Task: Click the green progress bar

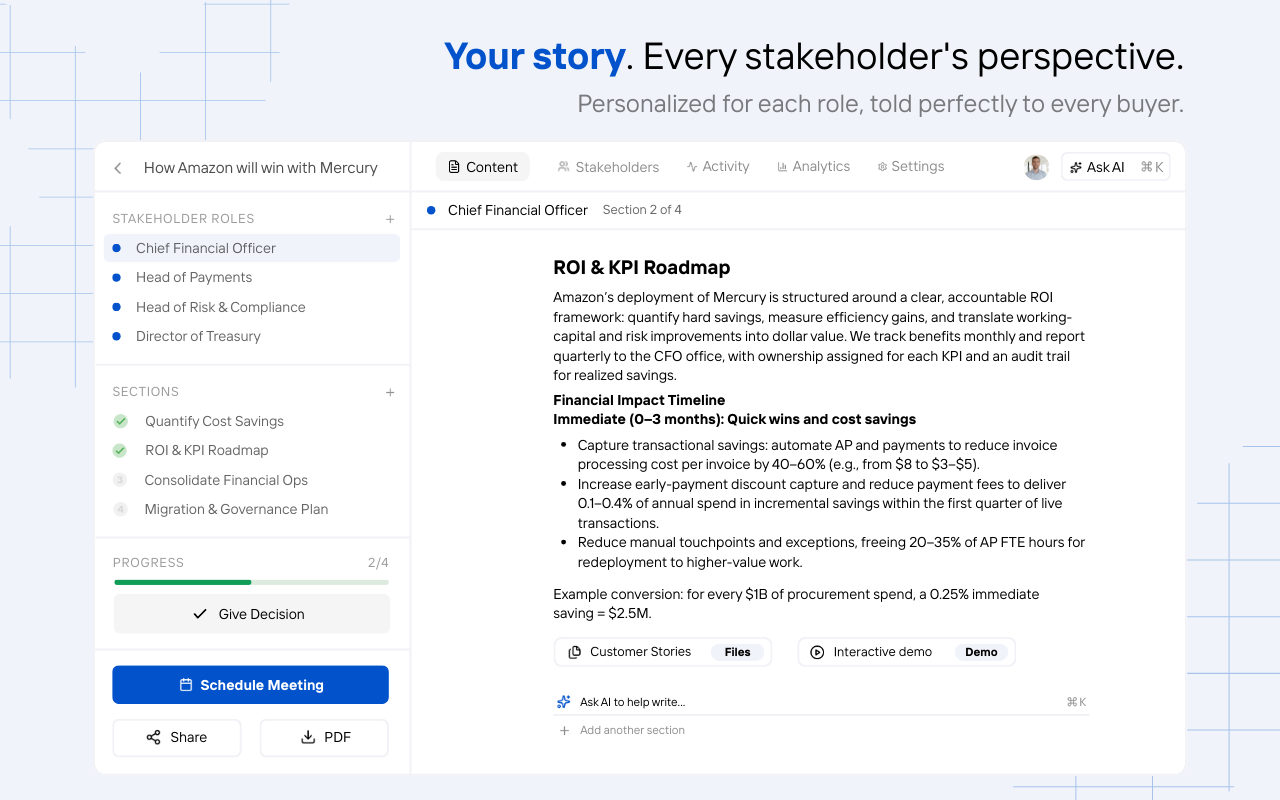Action: [x=182, y=582]
